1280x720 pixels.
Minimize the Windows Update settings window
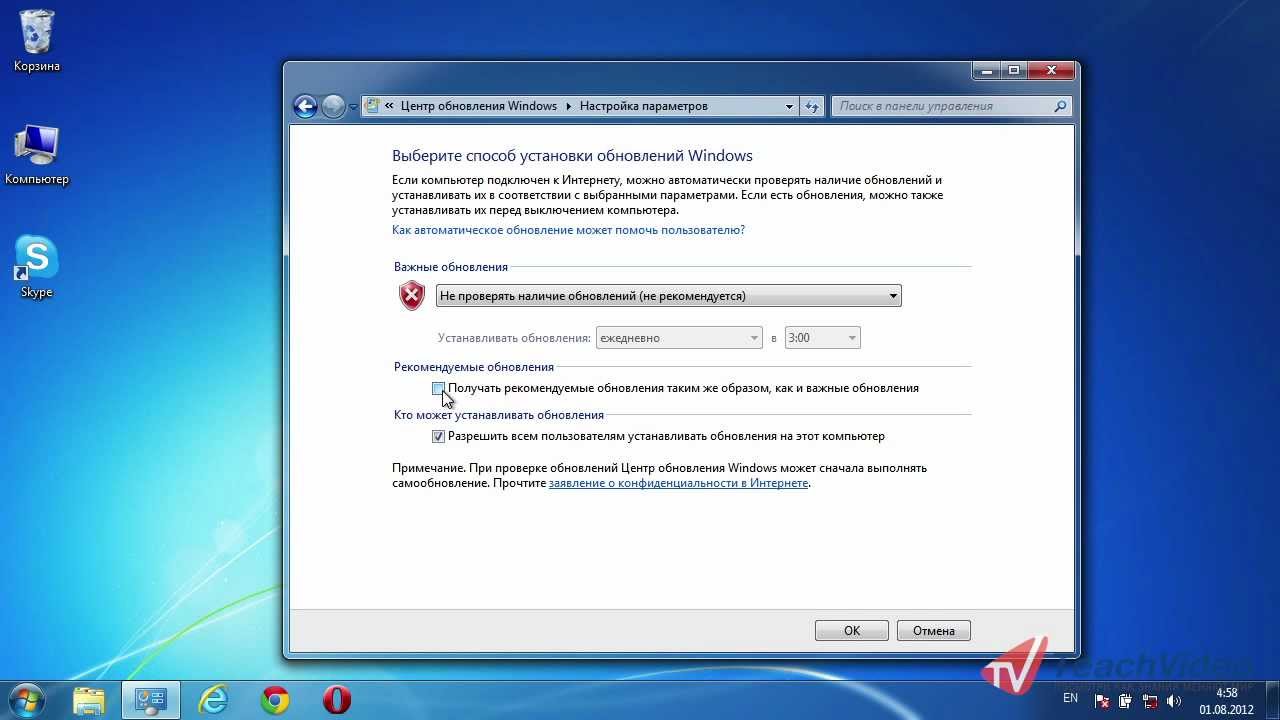click(986, 71)
